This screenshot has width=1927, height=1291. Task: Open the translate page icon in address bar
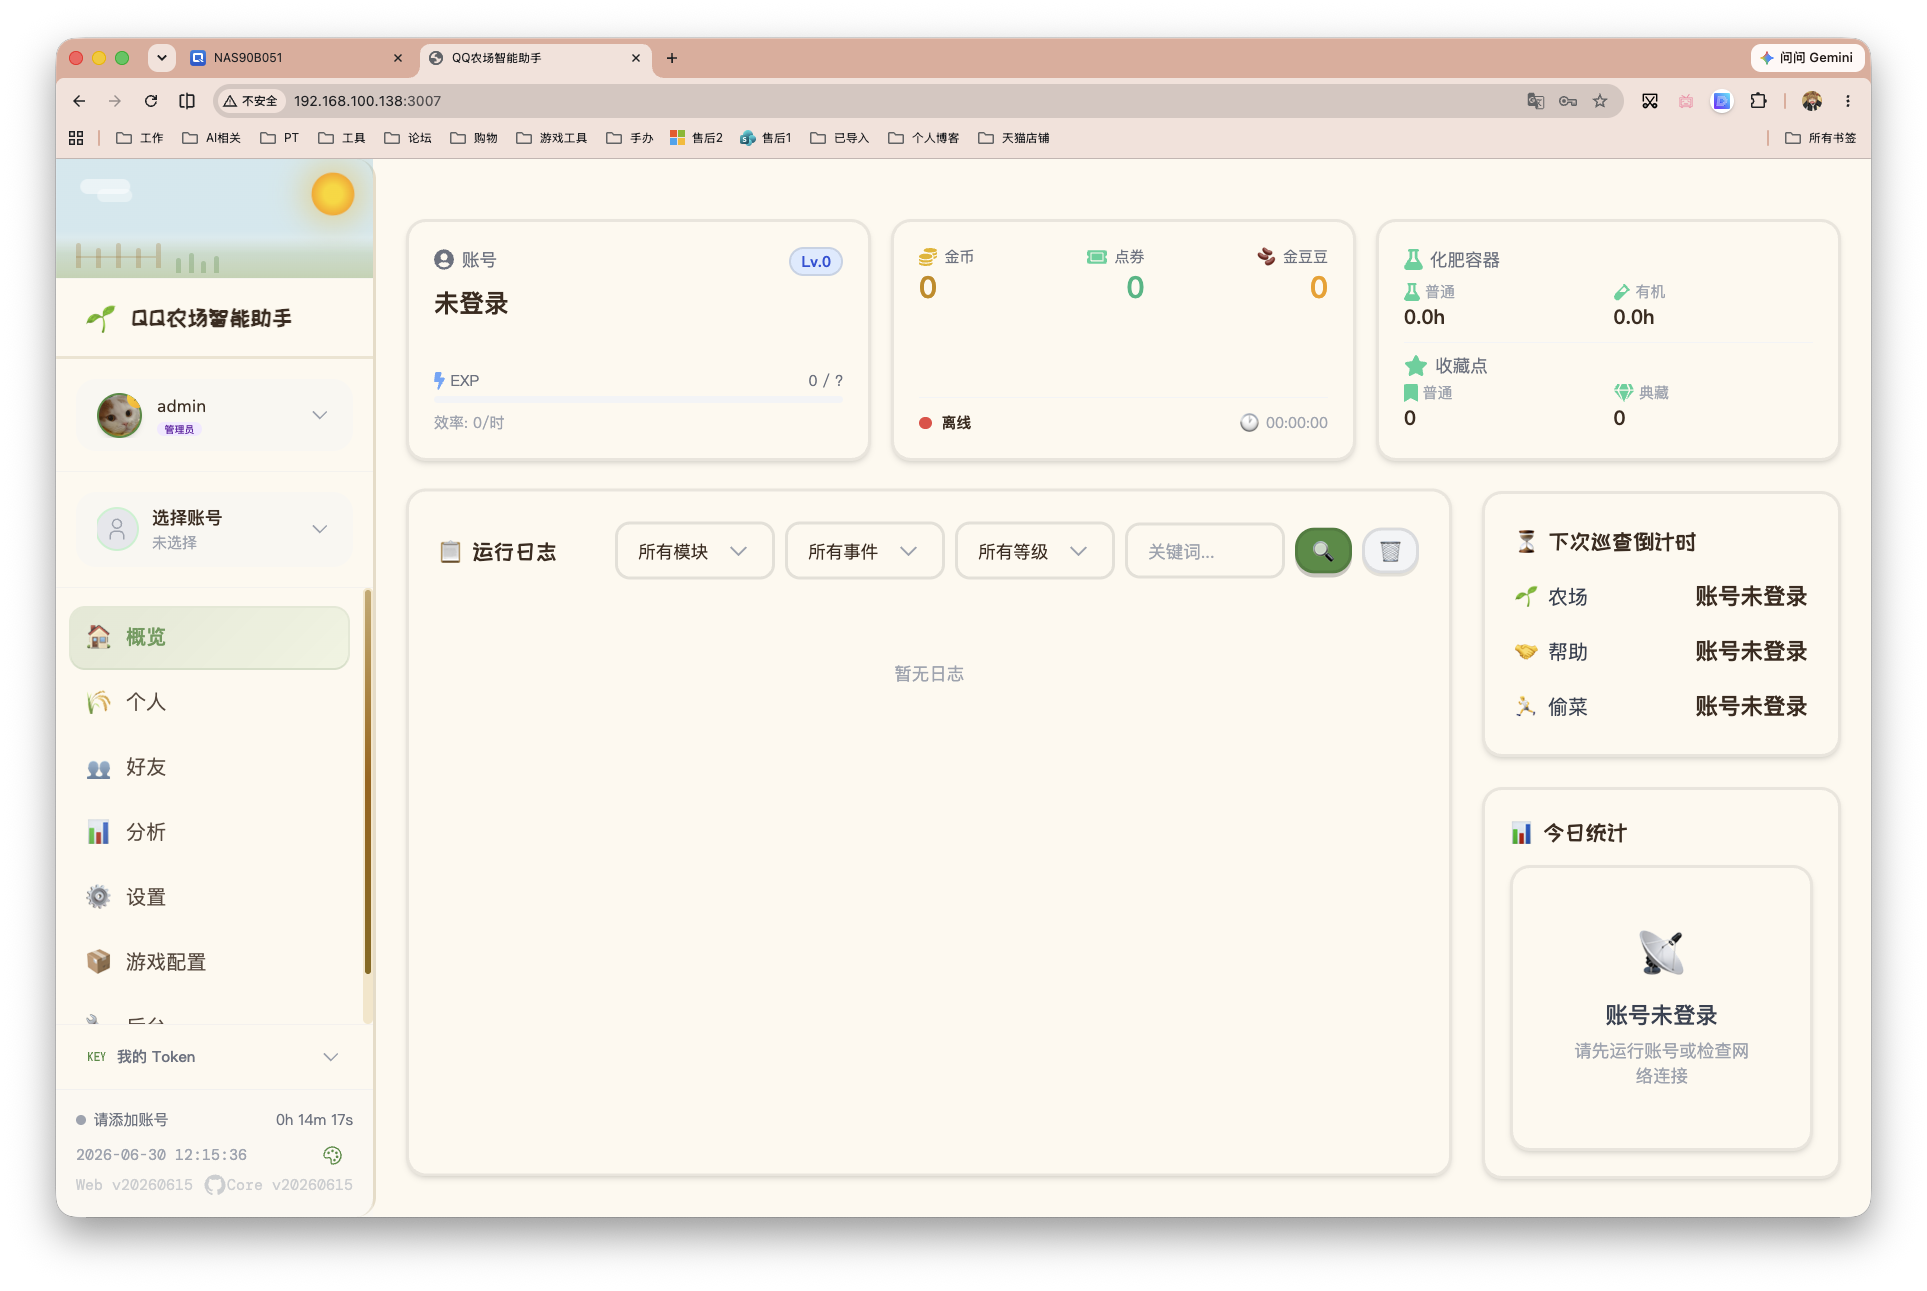(1535, 101)
